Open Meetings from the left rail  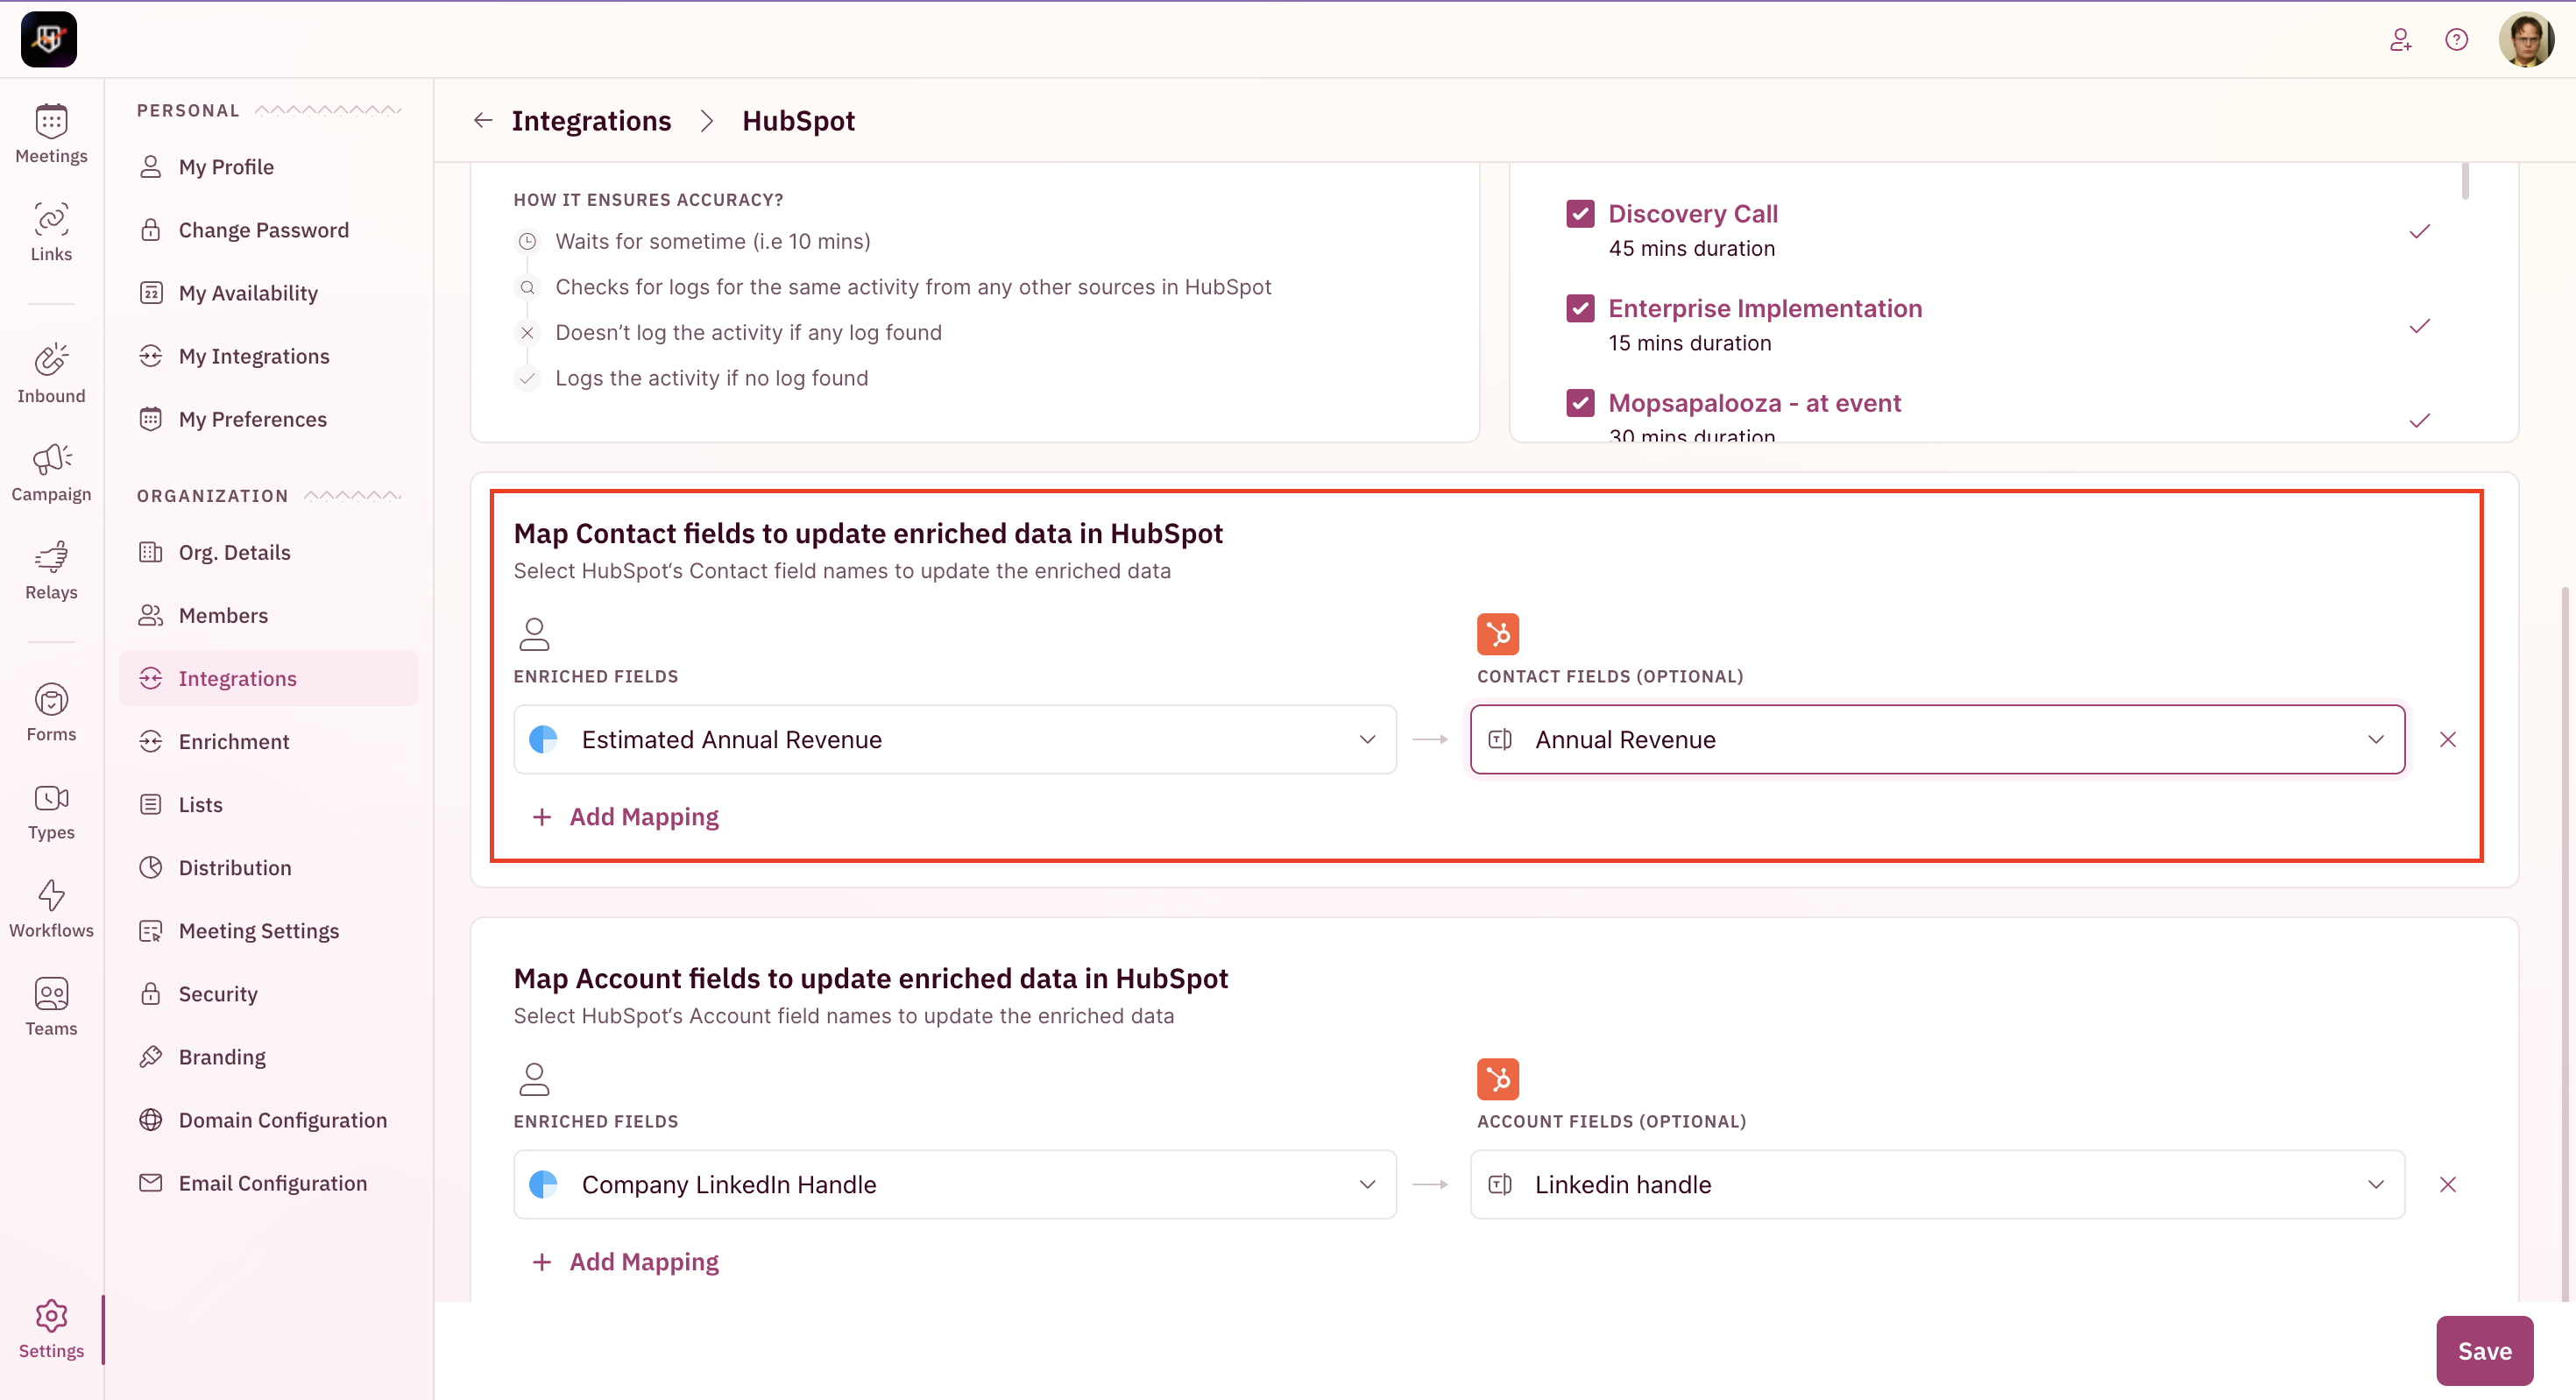click(51, 133)
